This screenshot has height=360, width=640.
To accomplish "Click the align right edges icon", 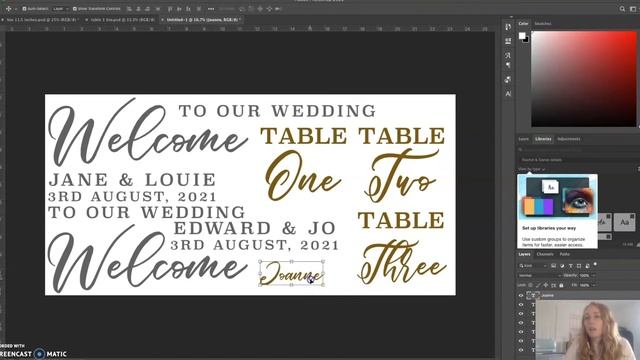I will click(147, 9).
